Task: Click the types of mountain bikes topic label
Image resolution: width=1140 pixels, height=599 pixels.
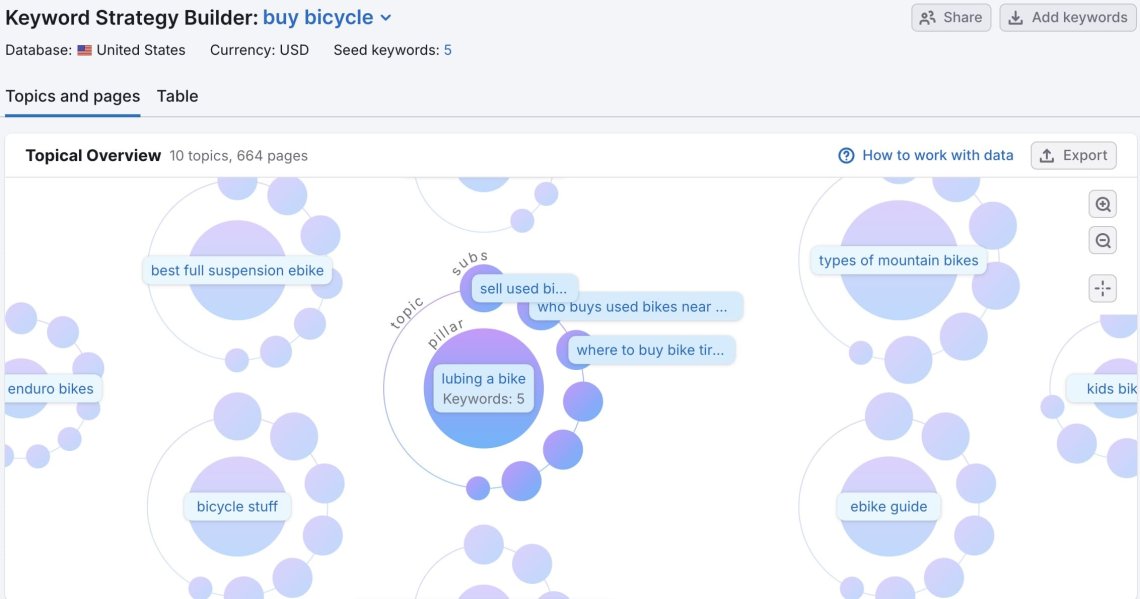Action: [x=897, y=260]
